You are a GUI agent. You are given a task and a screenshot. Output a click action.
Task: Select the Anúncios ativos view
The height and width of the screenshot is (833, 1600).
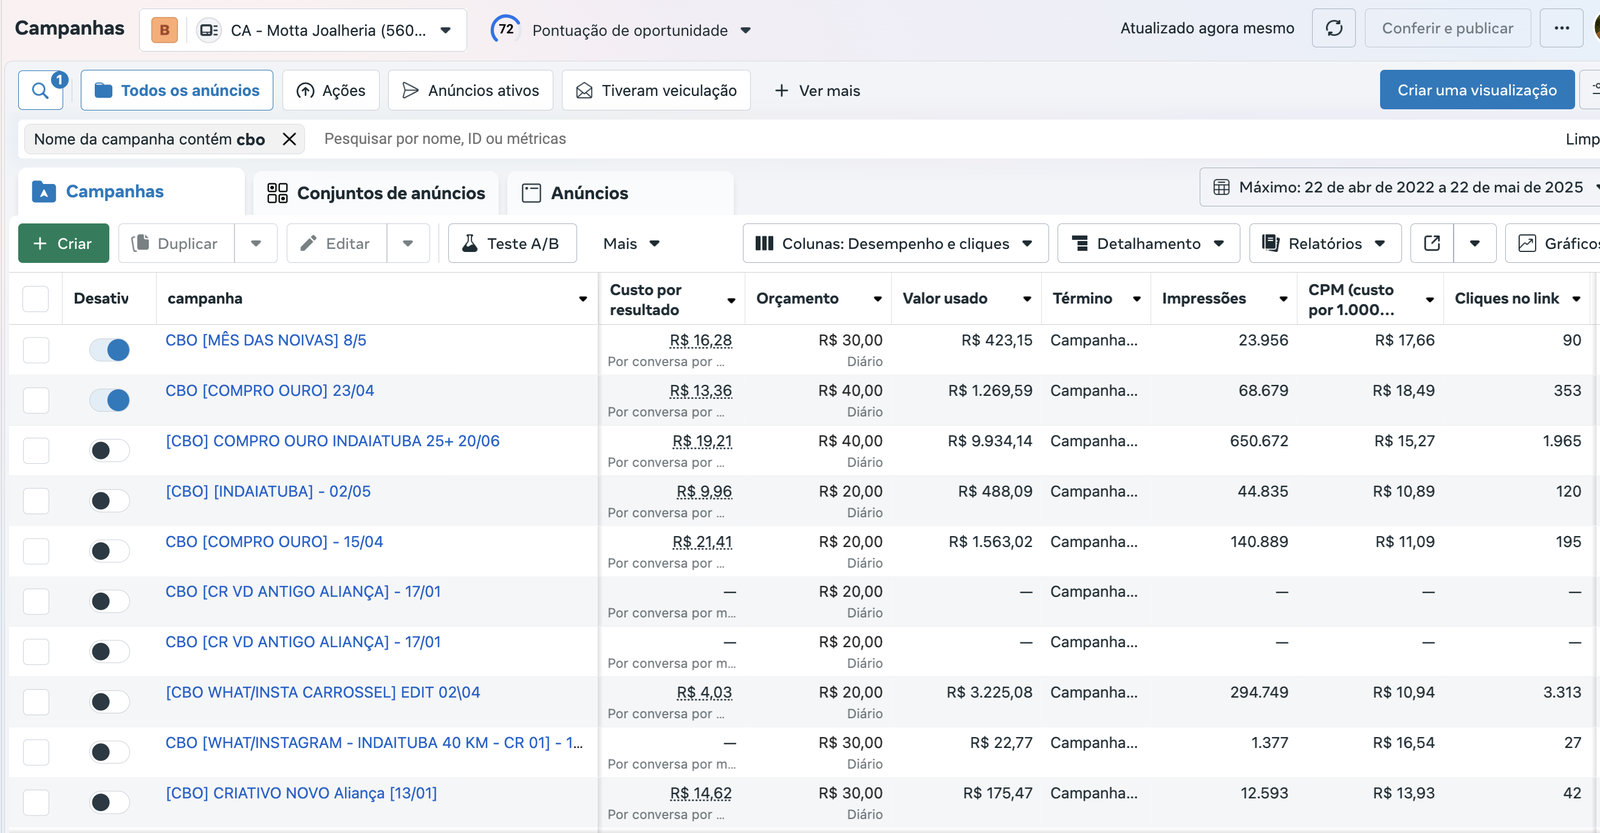pyautogui.click(x=470, y=90)
